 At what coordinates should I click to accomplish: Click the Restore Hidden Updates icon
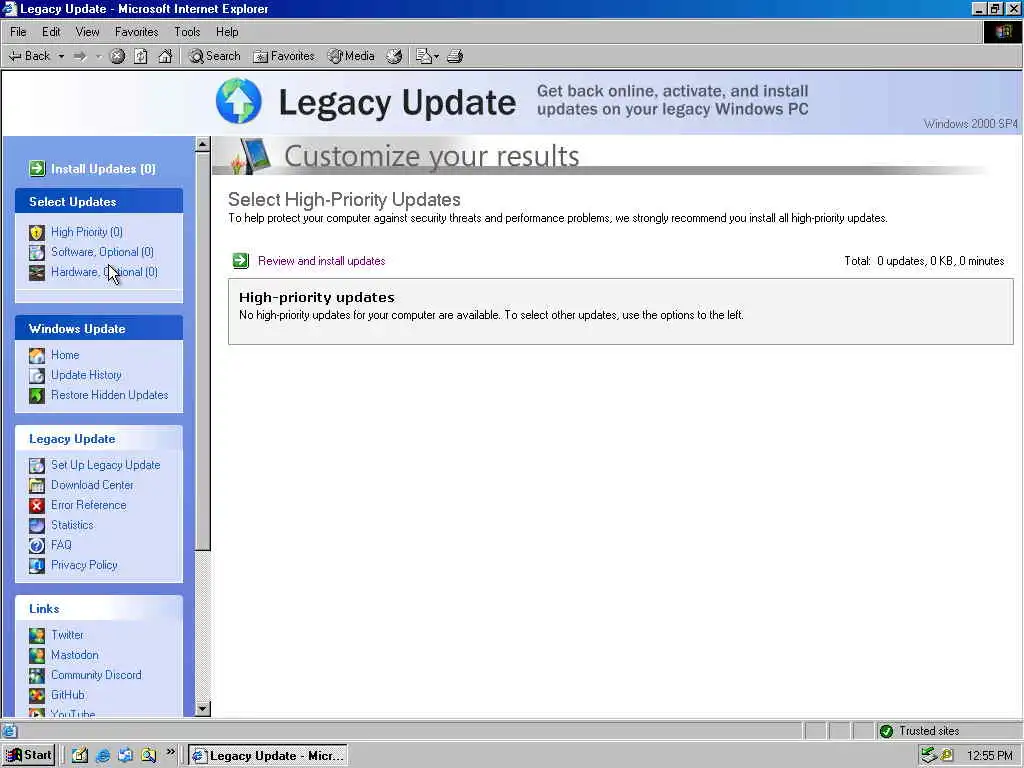coord(37,395)
